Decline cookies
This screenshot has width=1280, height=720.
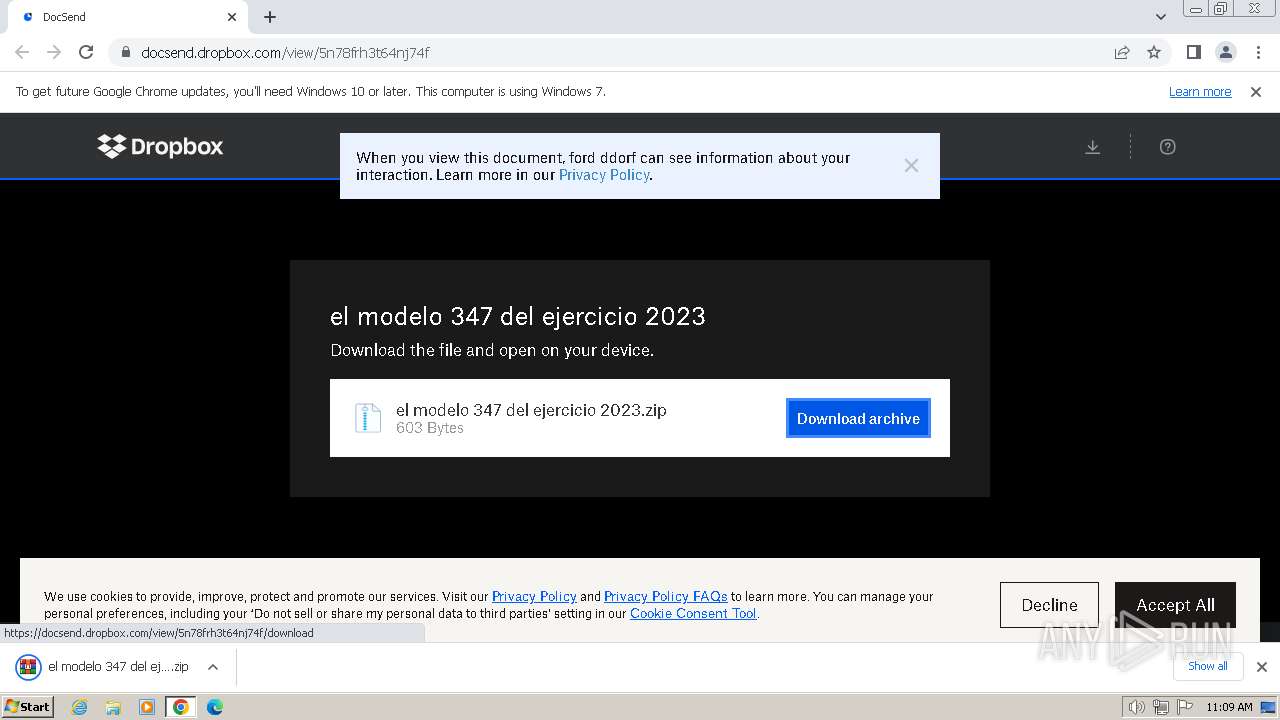click(1049, 605)
